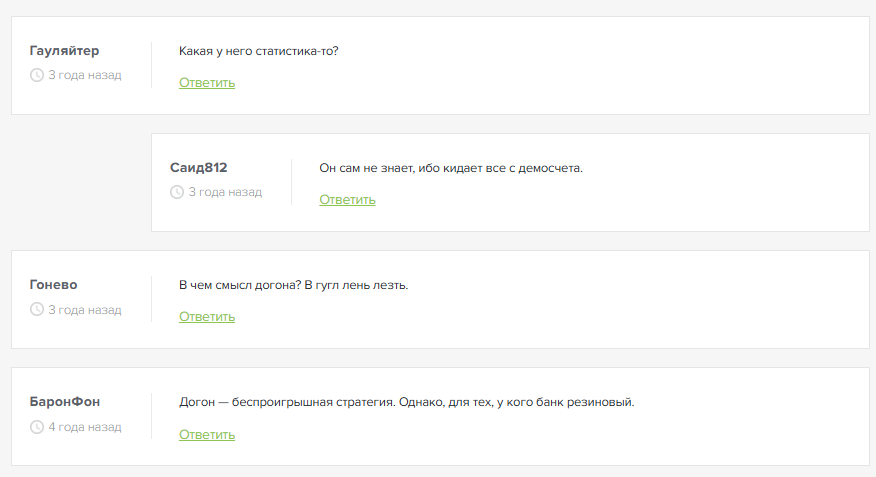The height and width of the screenshot is (477, 876).
Task: Reply to Гонево's question about догон
Action: tap(207, 317)
